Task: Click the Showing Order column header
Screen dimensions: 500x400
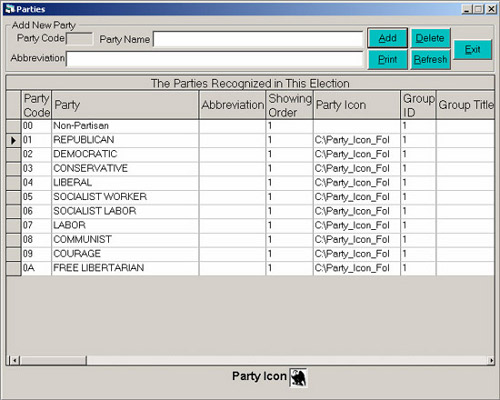Action: 290,105
